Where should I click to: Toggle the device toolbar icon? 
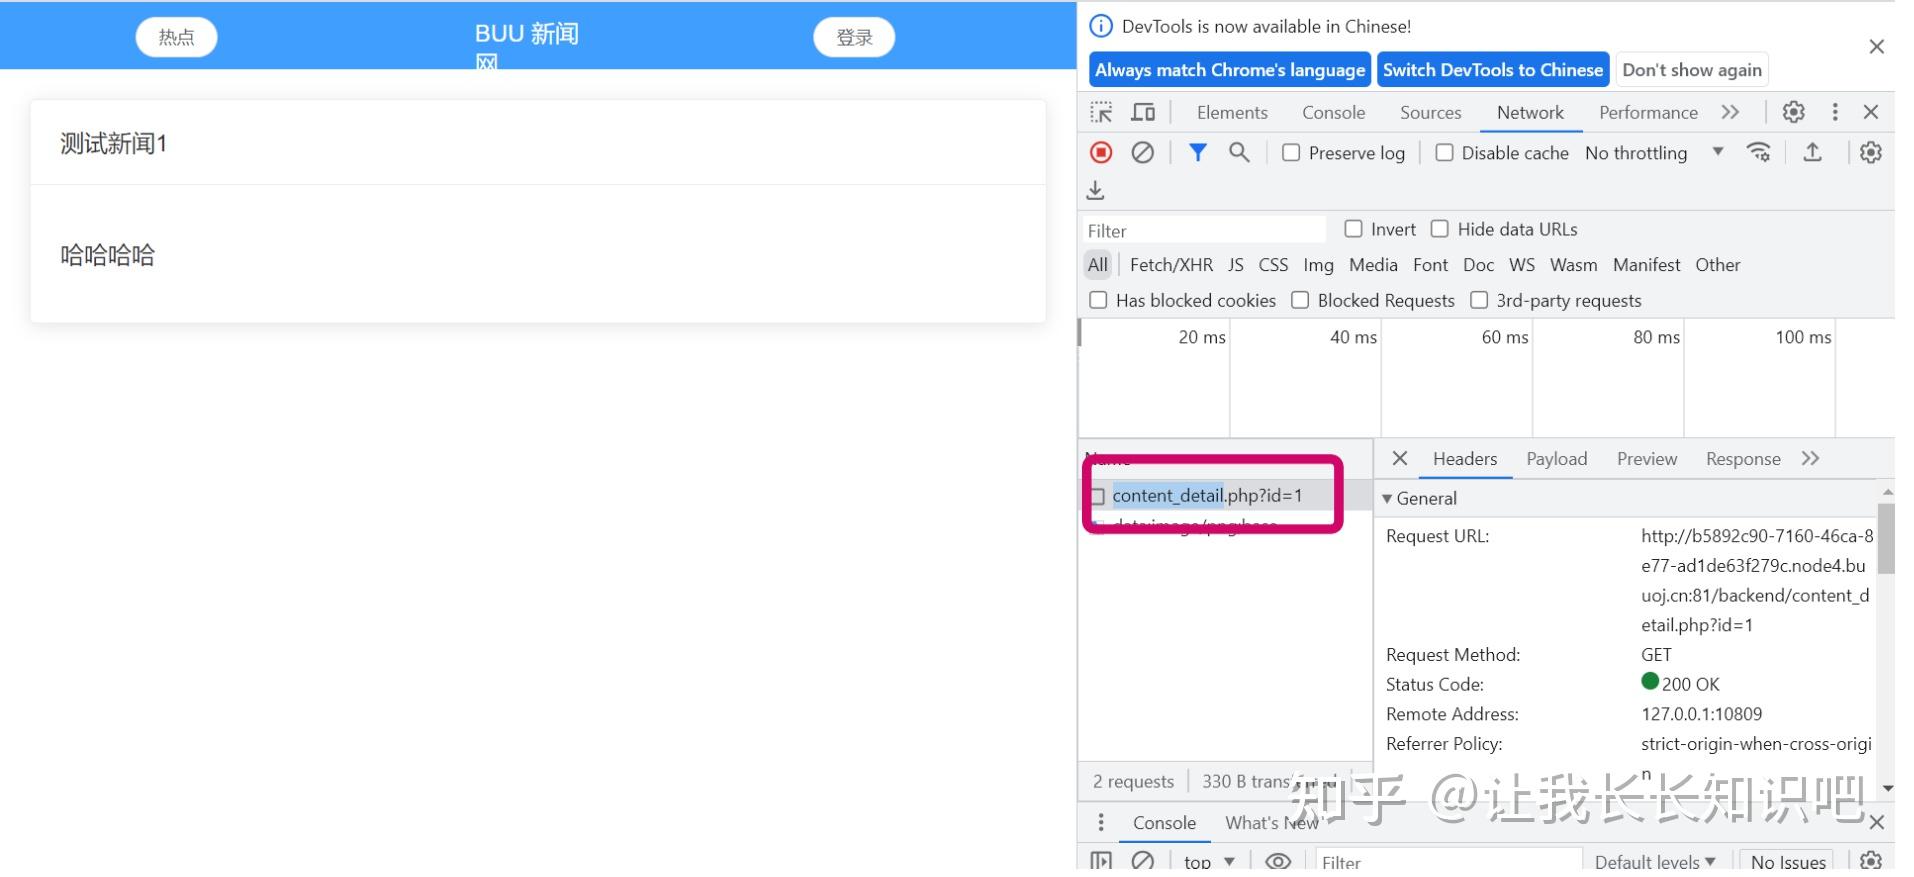pos(1143,112)
